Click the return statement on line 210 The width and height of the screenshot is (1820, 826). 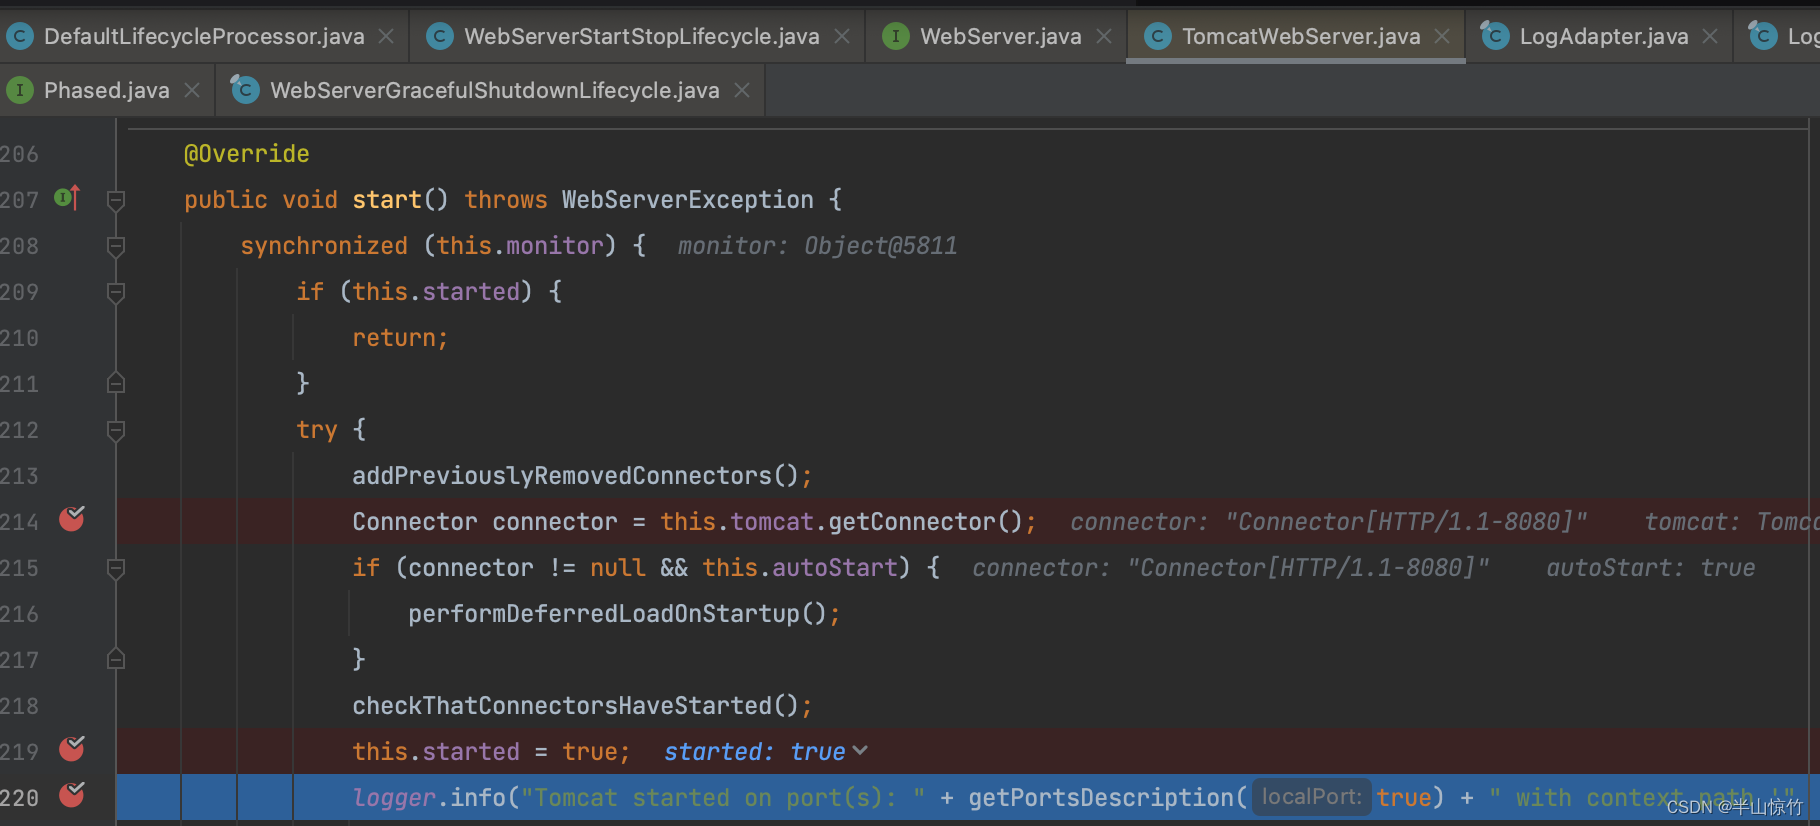(x=400, y=338)
